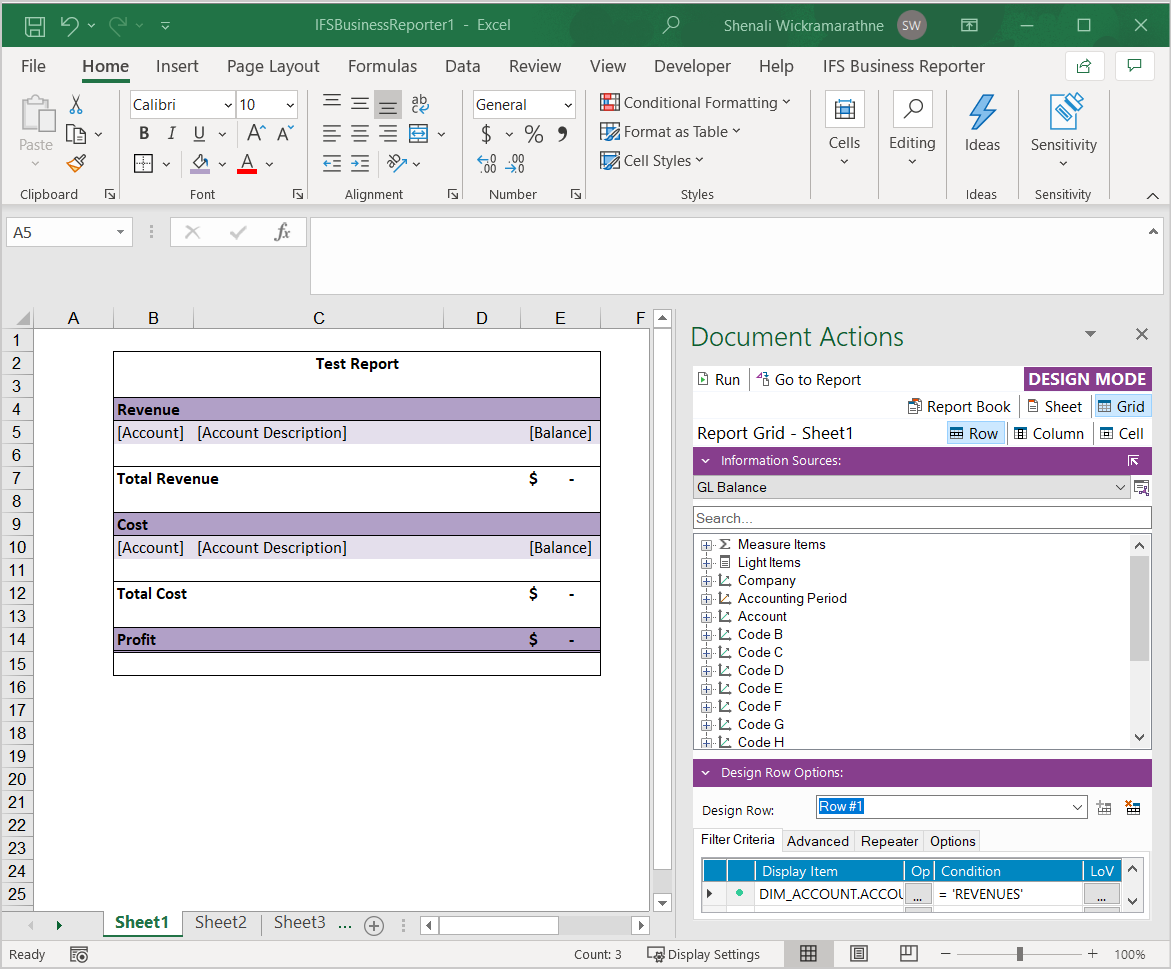Open the Insert ribbon tab
The width and height of the screenshot is (1171, 969).
pyautogui.click(x=177, y=66)
